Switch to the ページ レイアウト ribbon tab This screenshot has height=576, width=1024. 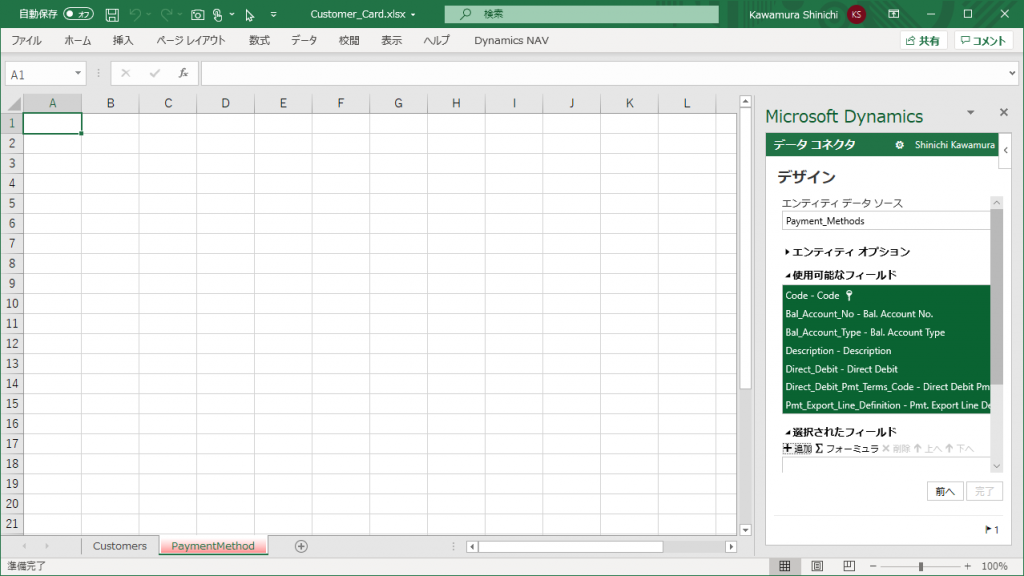point(191,40)
